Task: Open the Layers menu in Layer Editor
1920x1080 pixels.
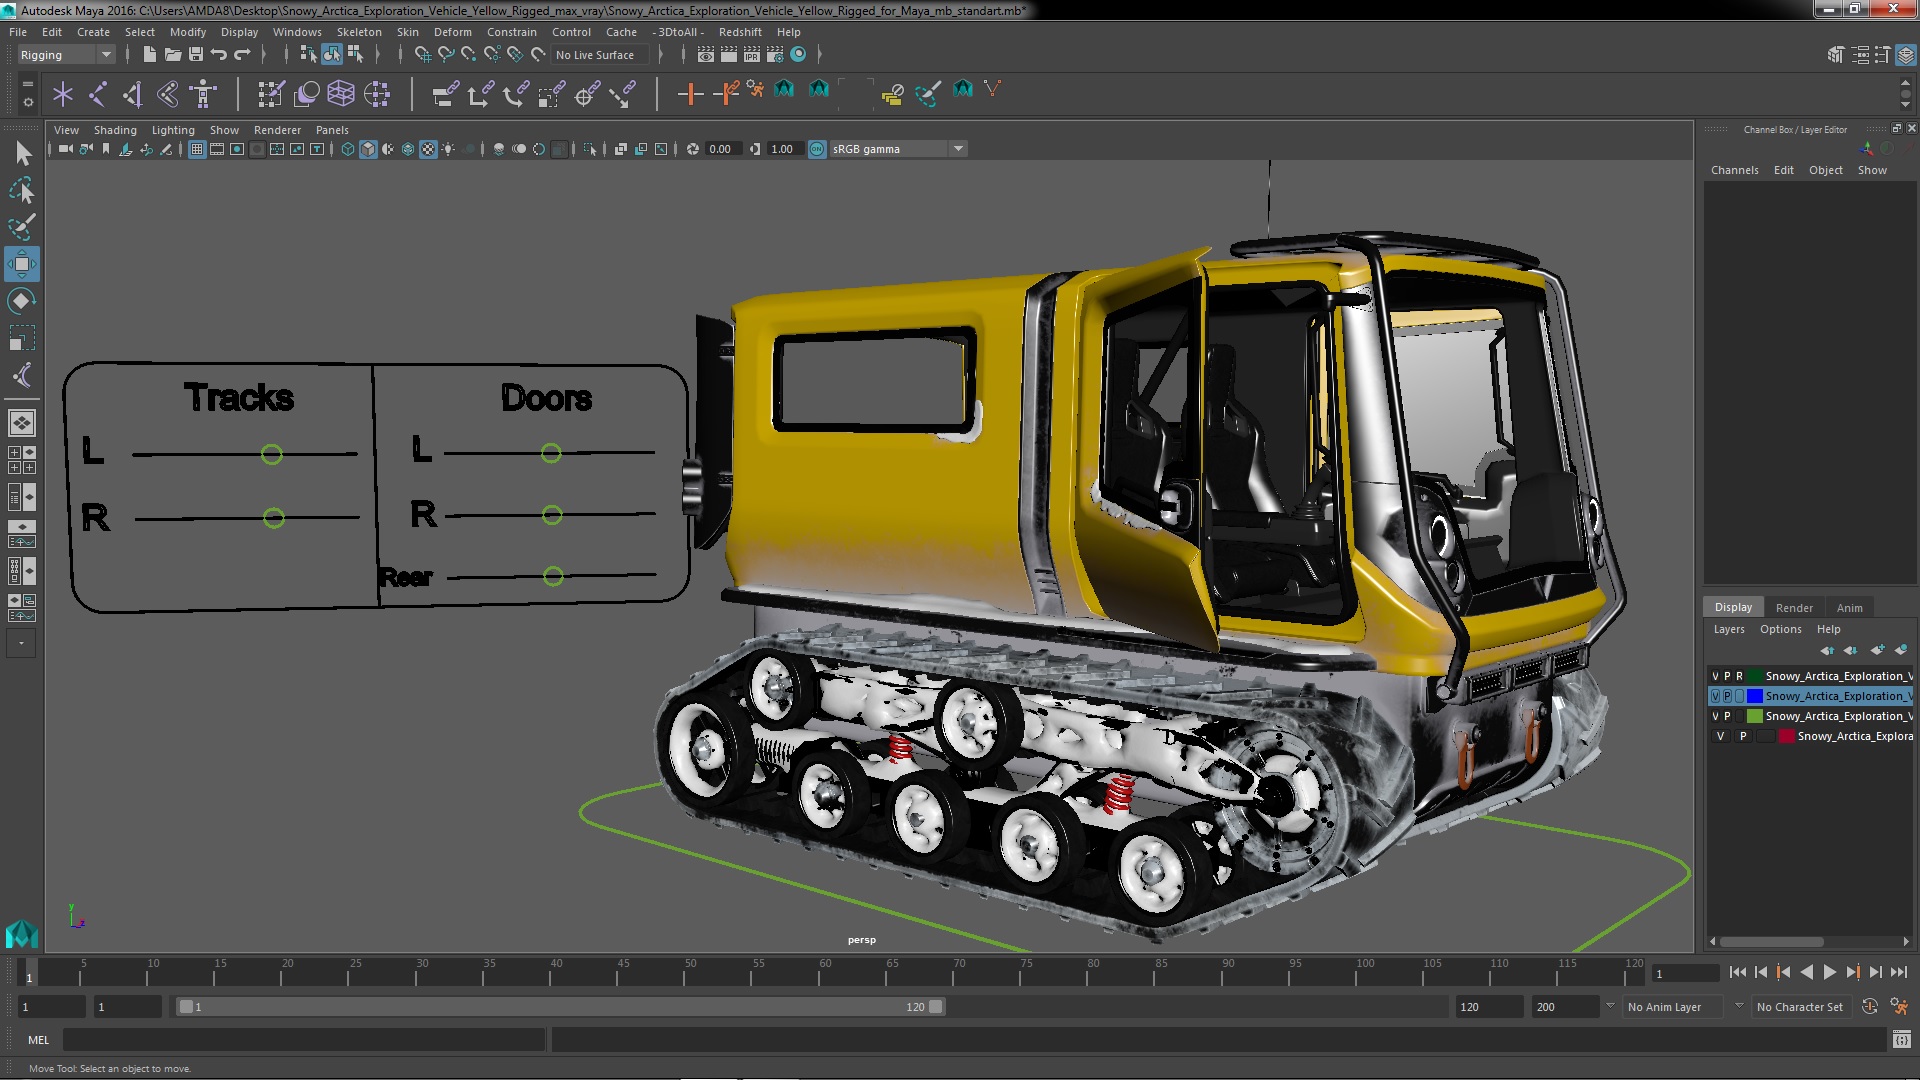Action: point(1729,629)
